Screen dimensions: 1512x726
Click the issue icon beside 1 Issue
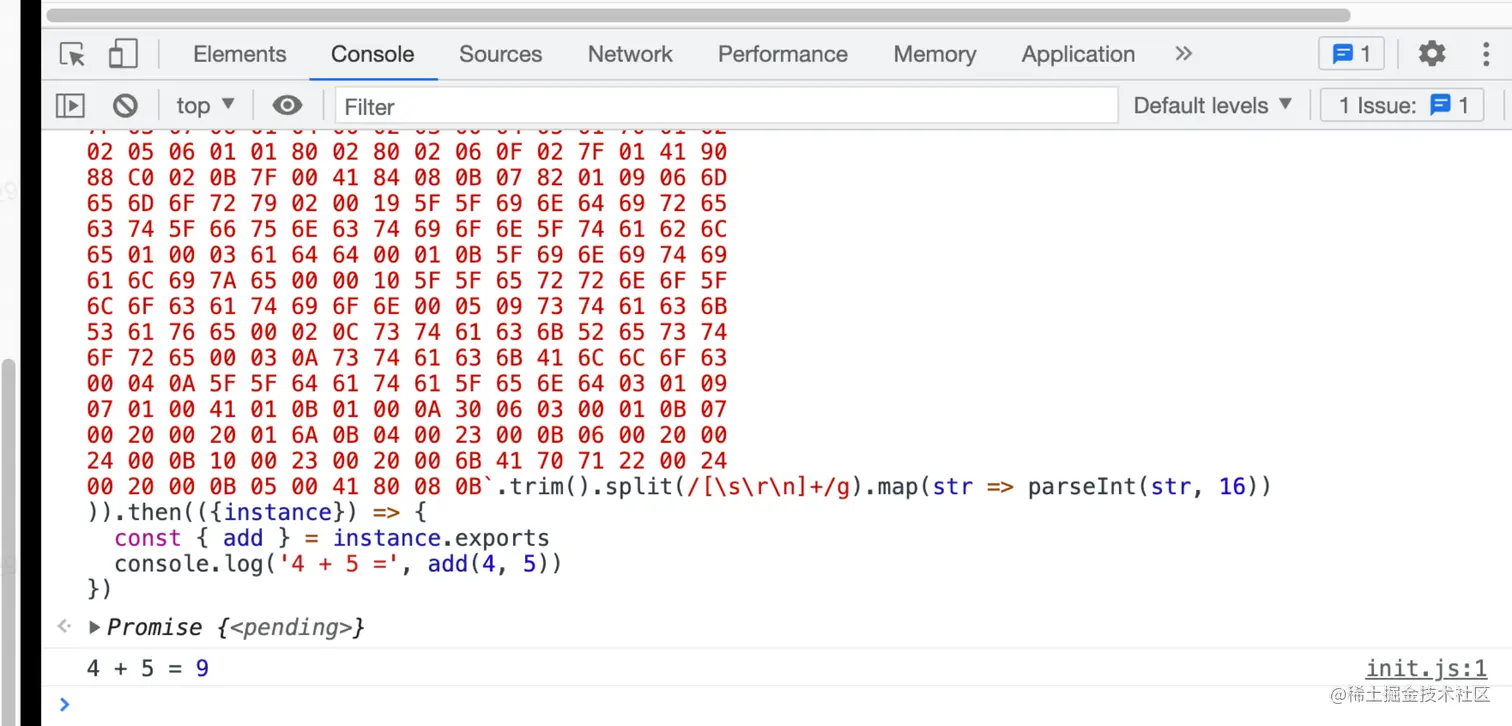coord(1440,105)
